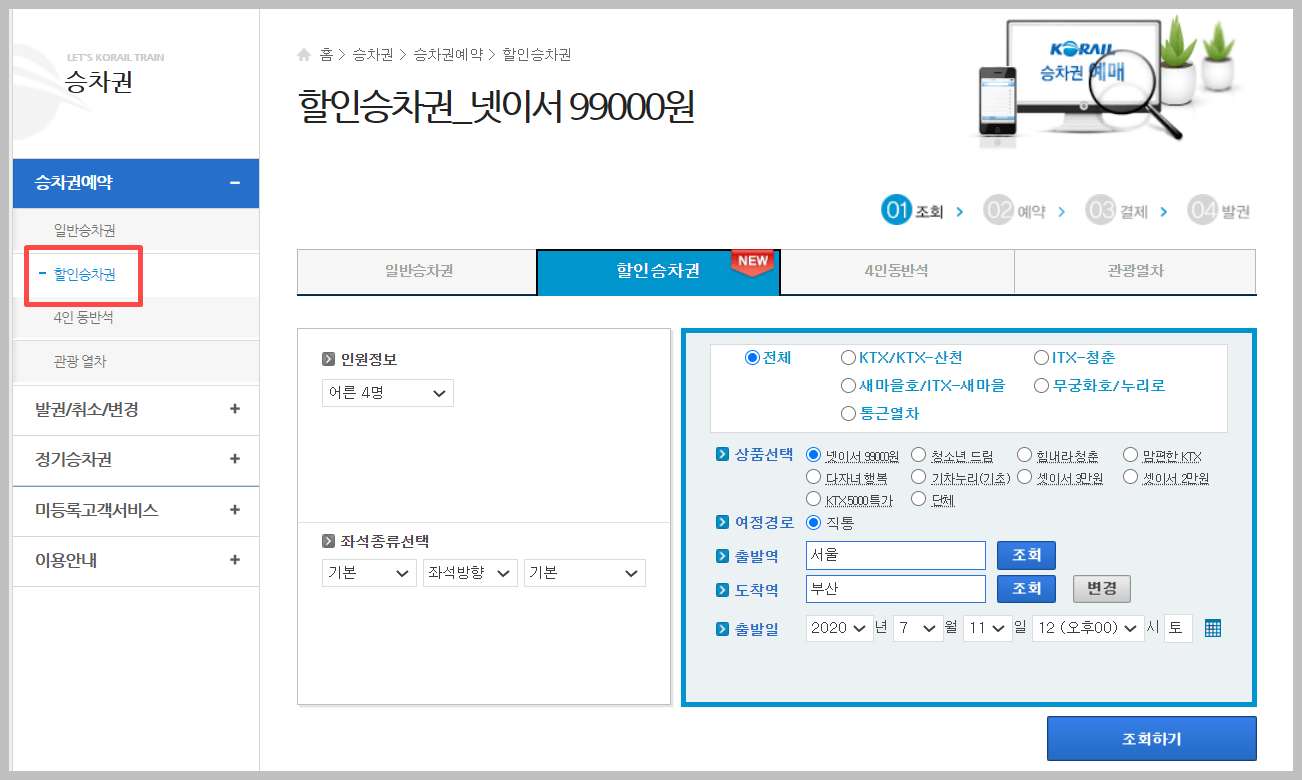Switch to the 할인승차권 tab

pos(658,271)
